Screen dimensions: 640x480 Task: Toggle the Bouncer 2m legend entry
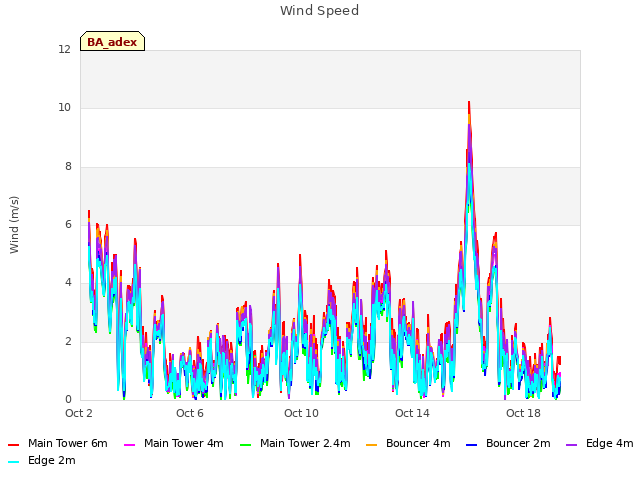click(508, 443)
